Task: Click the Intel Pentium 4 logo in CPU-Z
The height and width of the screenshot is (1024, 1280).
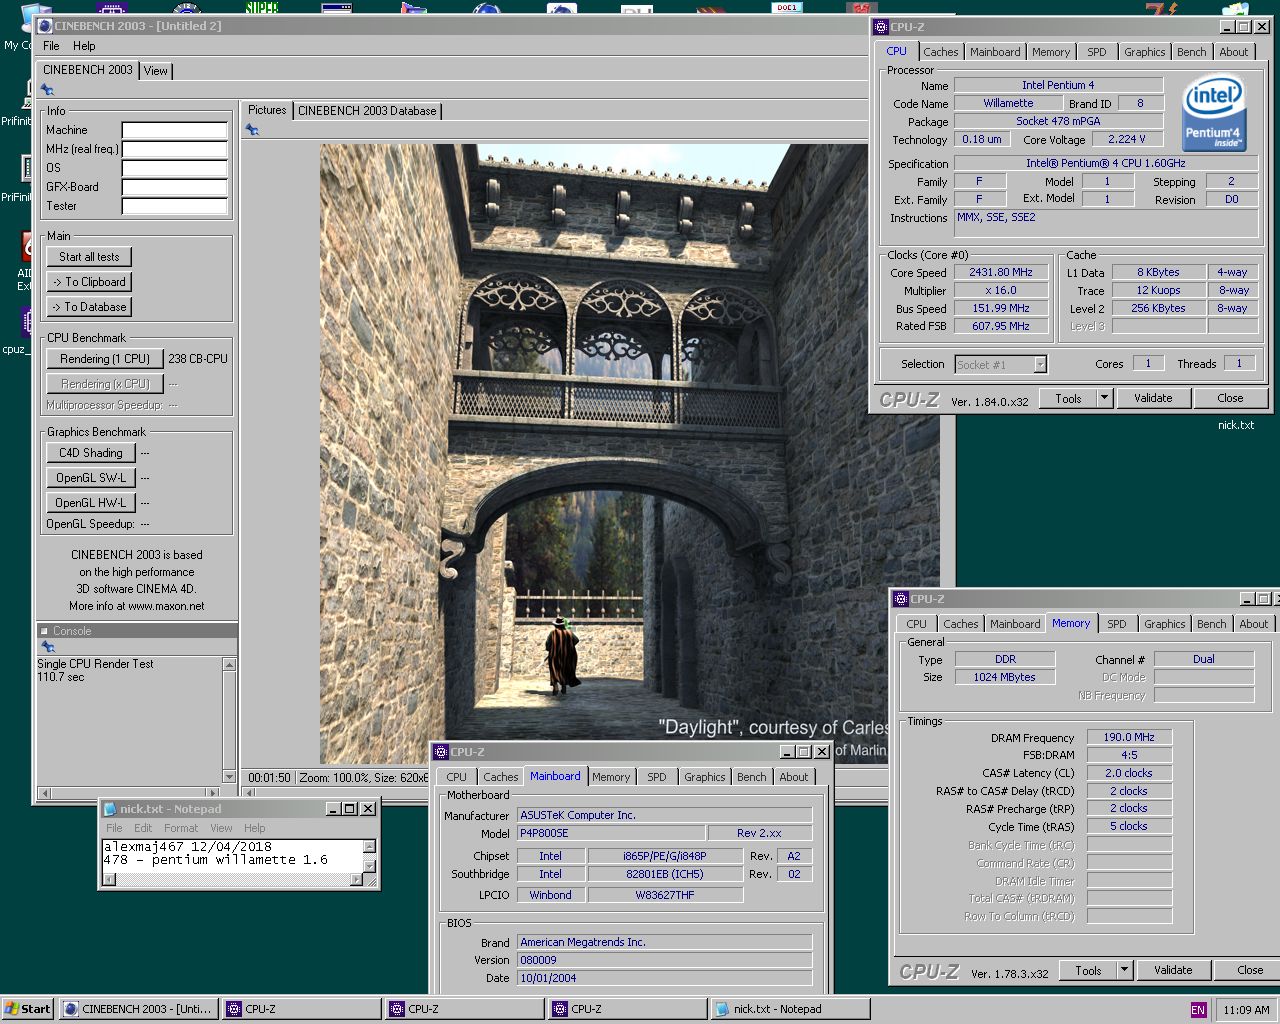Action: click(1213, 113)
